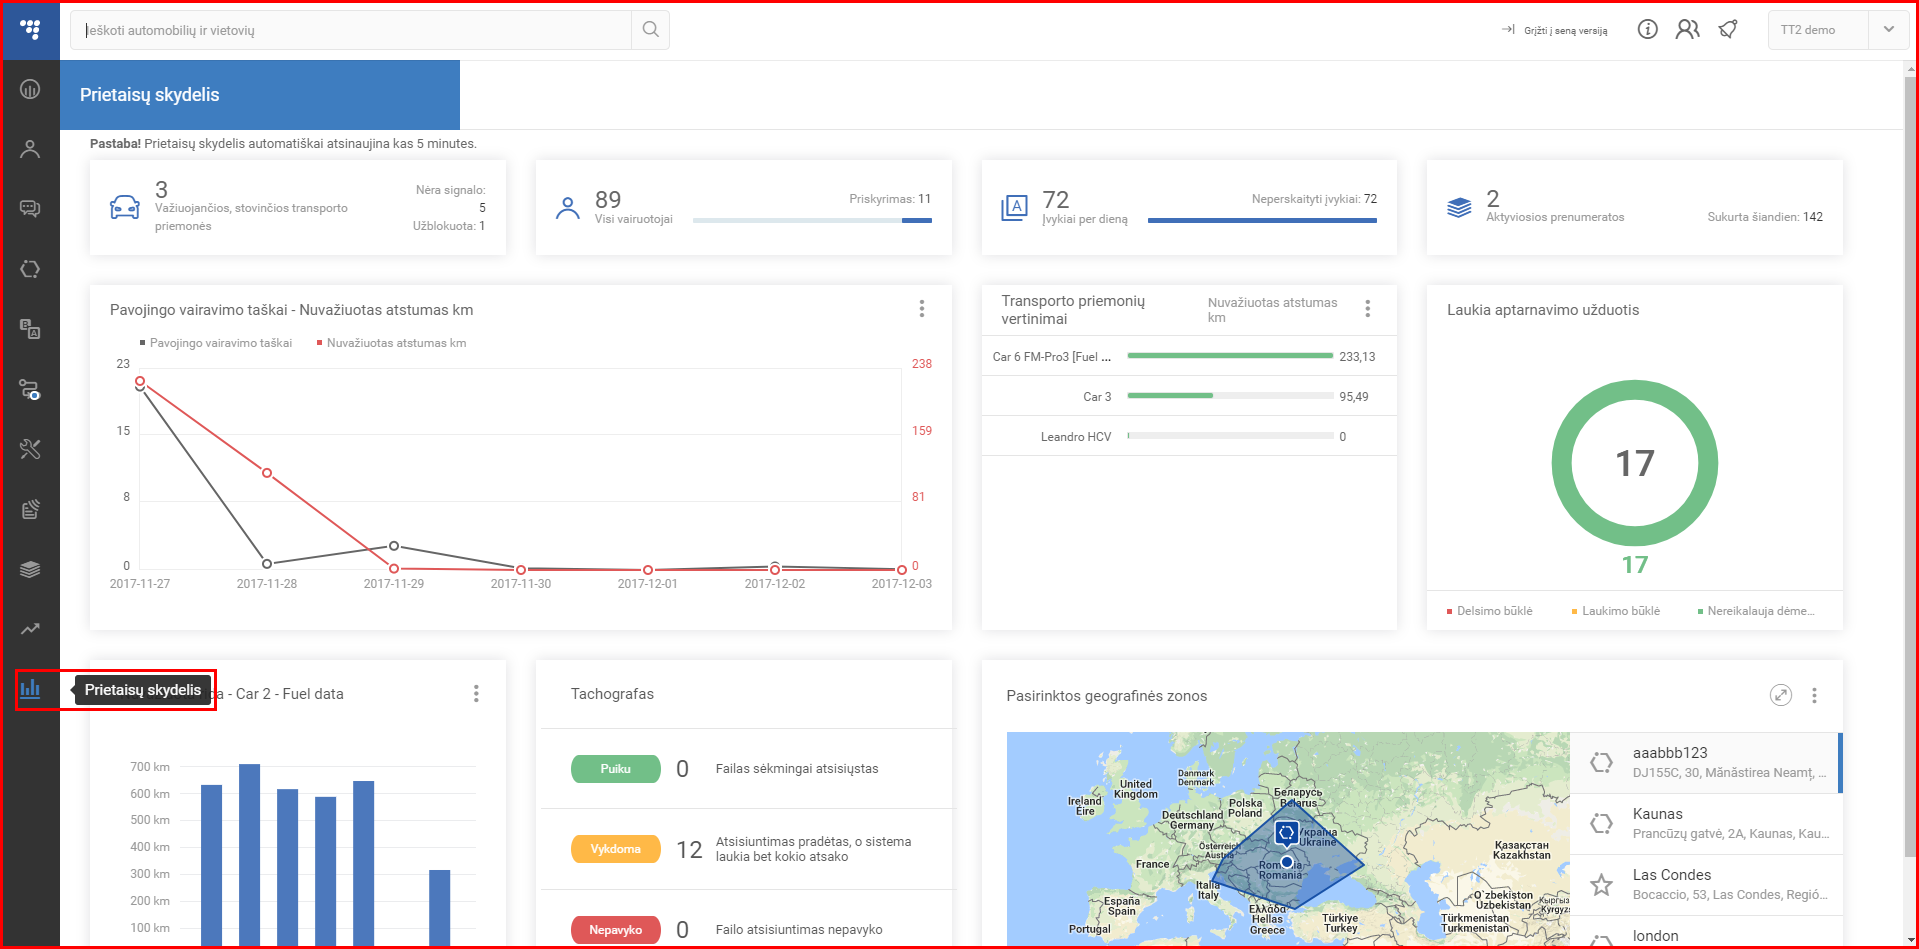1919x949 pixels.
Task: Click the person icon on drivers card
Action: pos(568,208)
